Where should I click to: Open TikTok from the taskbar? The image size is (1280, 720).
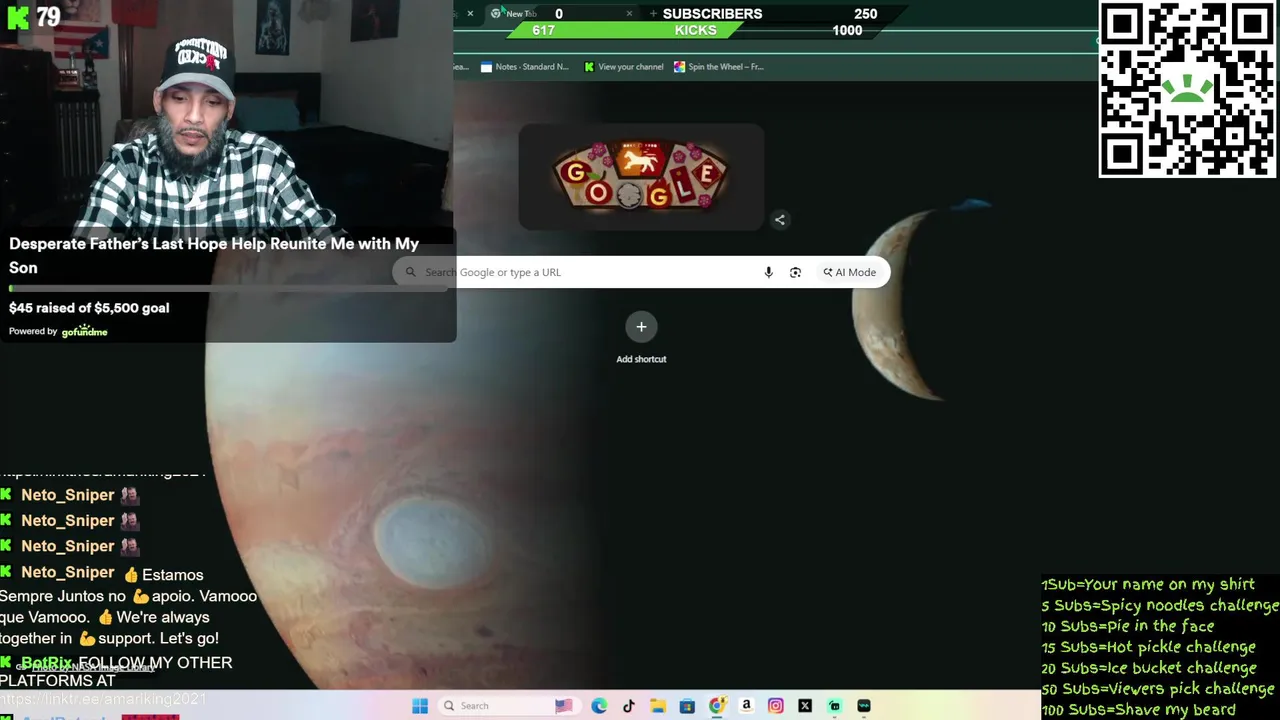tap(628, 706)
